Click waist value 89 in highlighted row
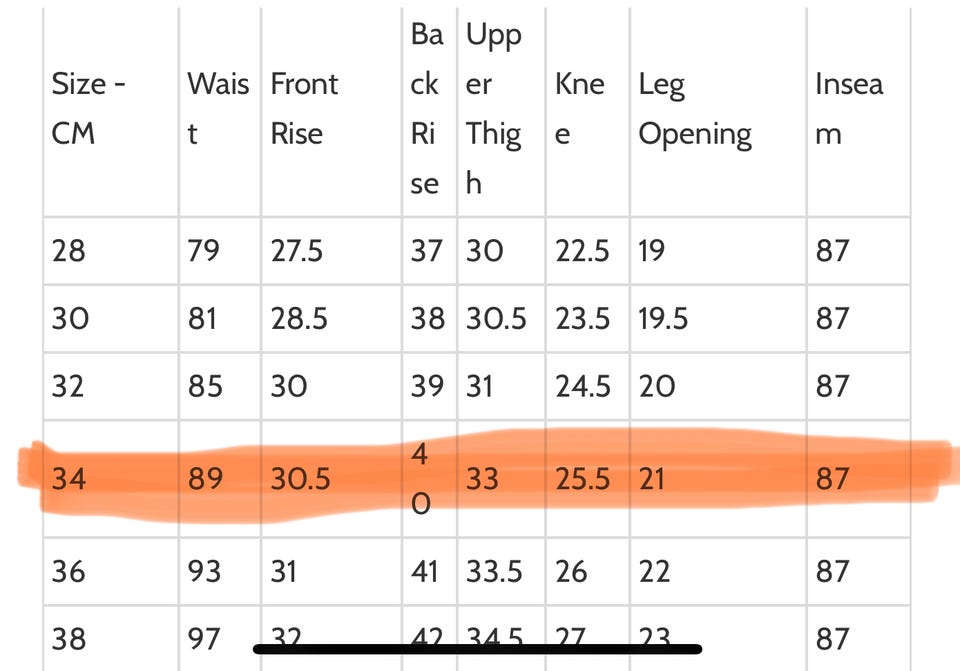 pyautogui.click(x=205, y=479)
